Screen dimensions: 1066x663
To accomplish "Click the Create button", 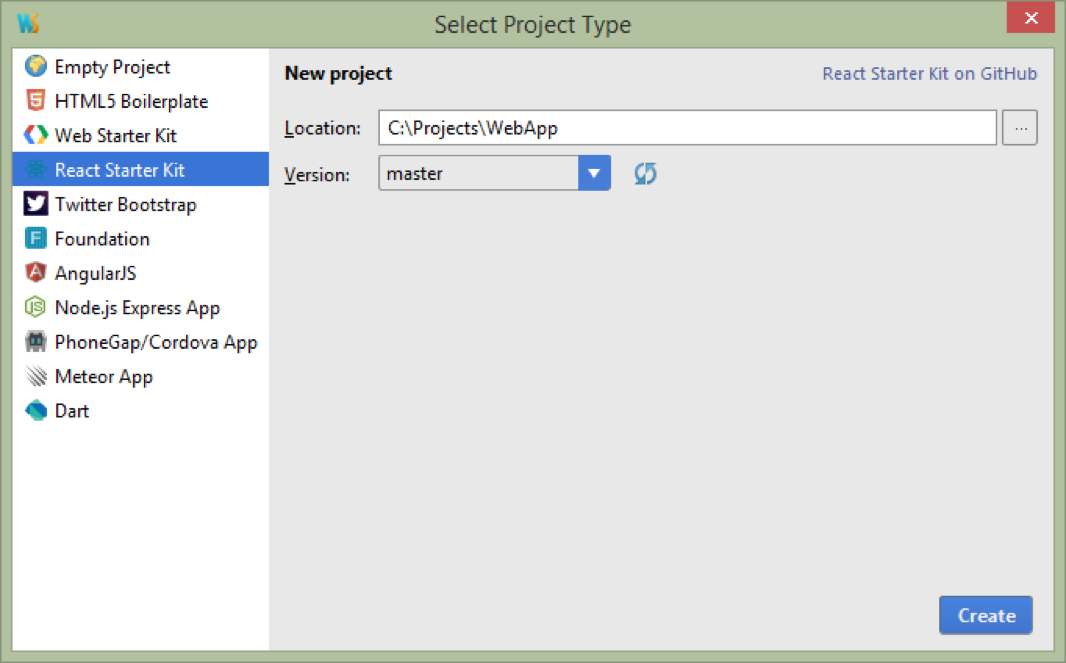I will (985, 615).
